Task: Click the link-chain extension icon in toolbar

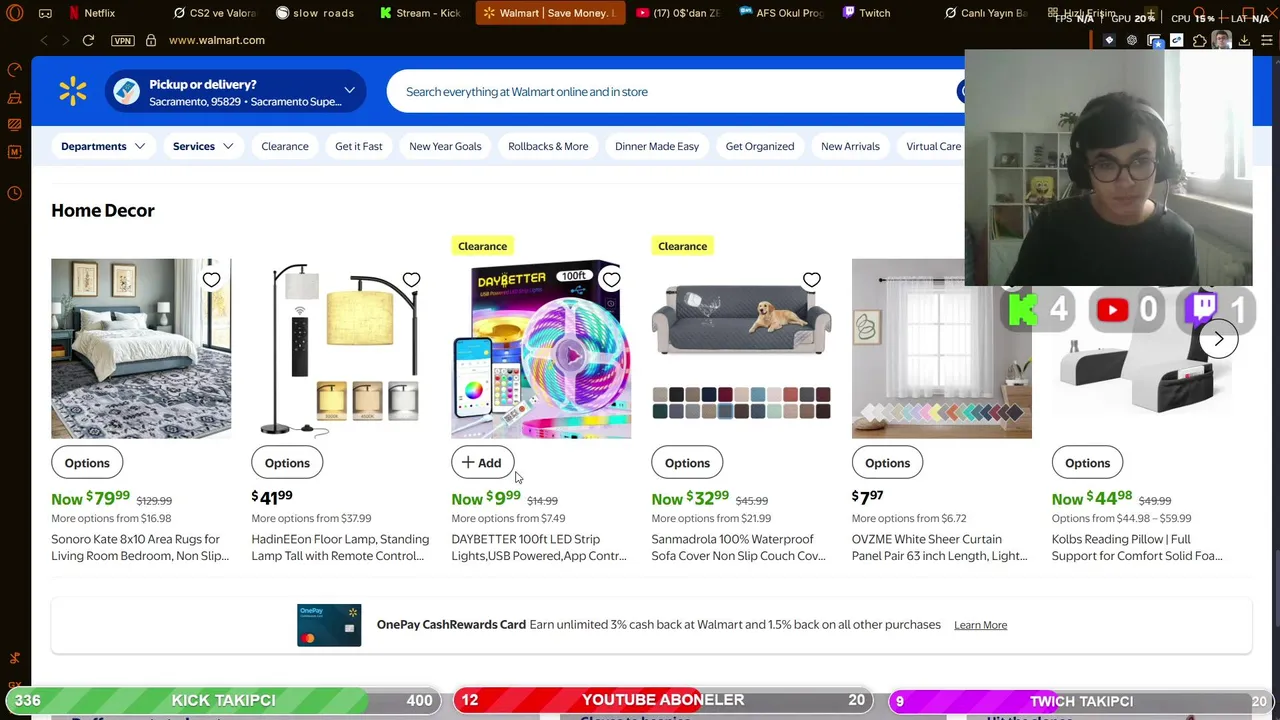Action: coord(1177,40)
